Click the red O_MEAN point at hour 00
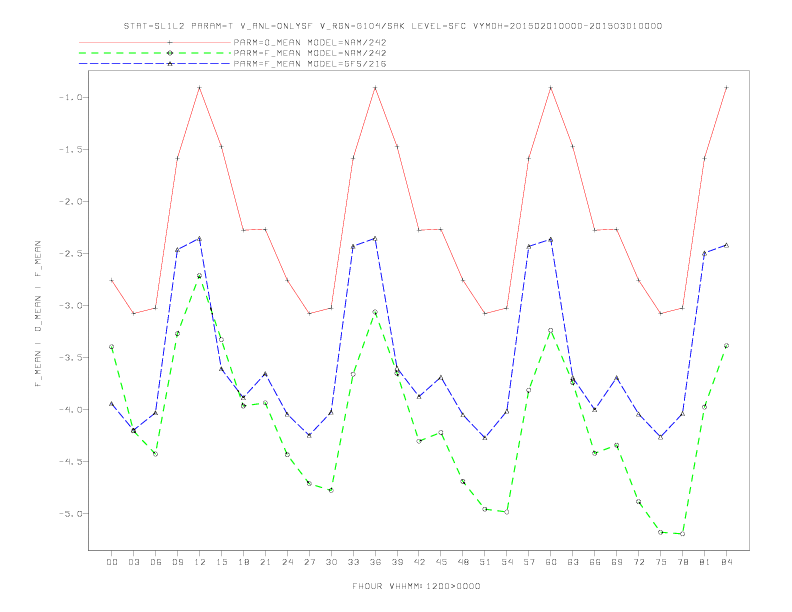792x612 pixels. pyautogui.click(x=112, y=280)
